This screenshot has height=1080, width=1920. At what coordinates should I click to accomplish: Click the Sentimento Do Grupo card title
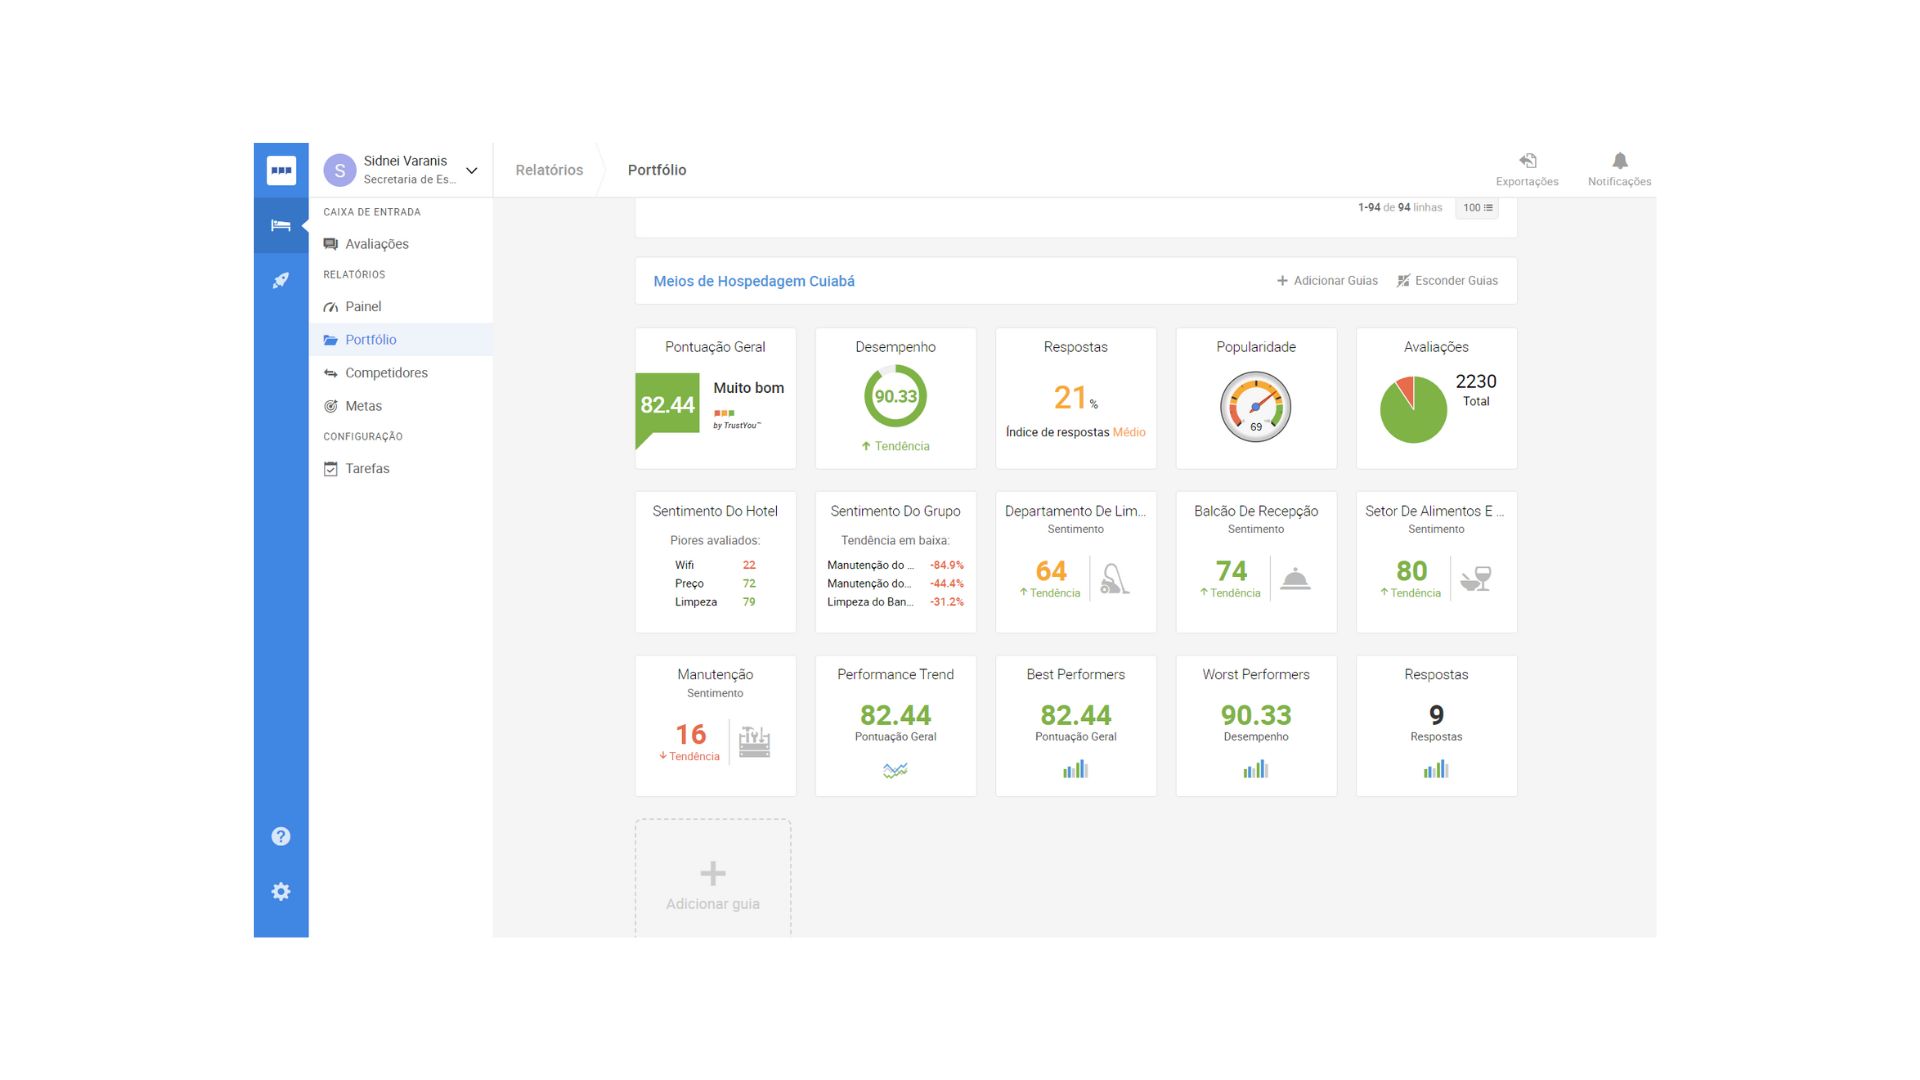(x=895, y=511)
